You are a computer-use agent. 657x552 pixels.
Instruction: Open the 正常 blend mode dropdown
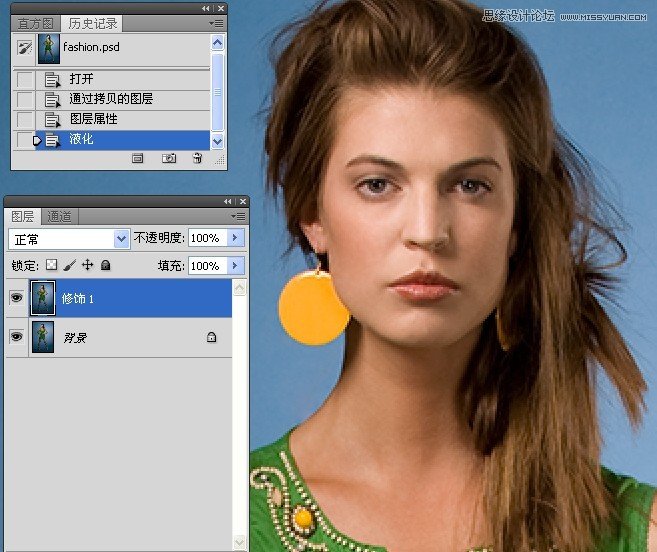(x=122, y=238)
